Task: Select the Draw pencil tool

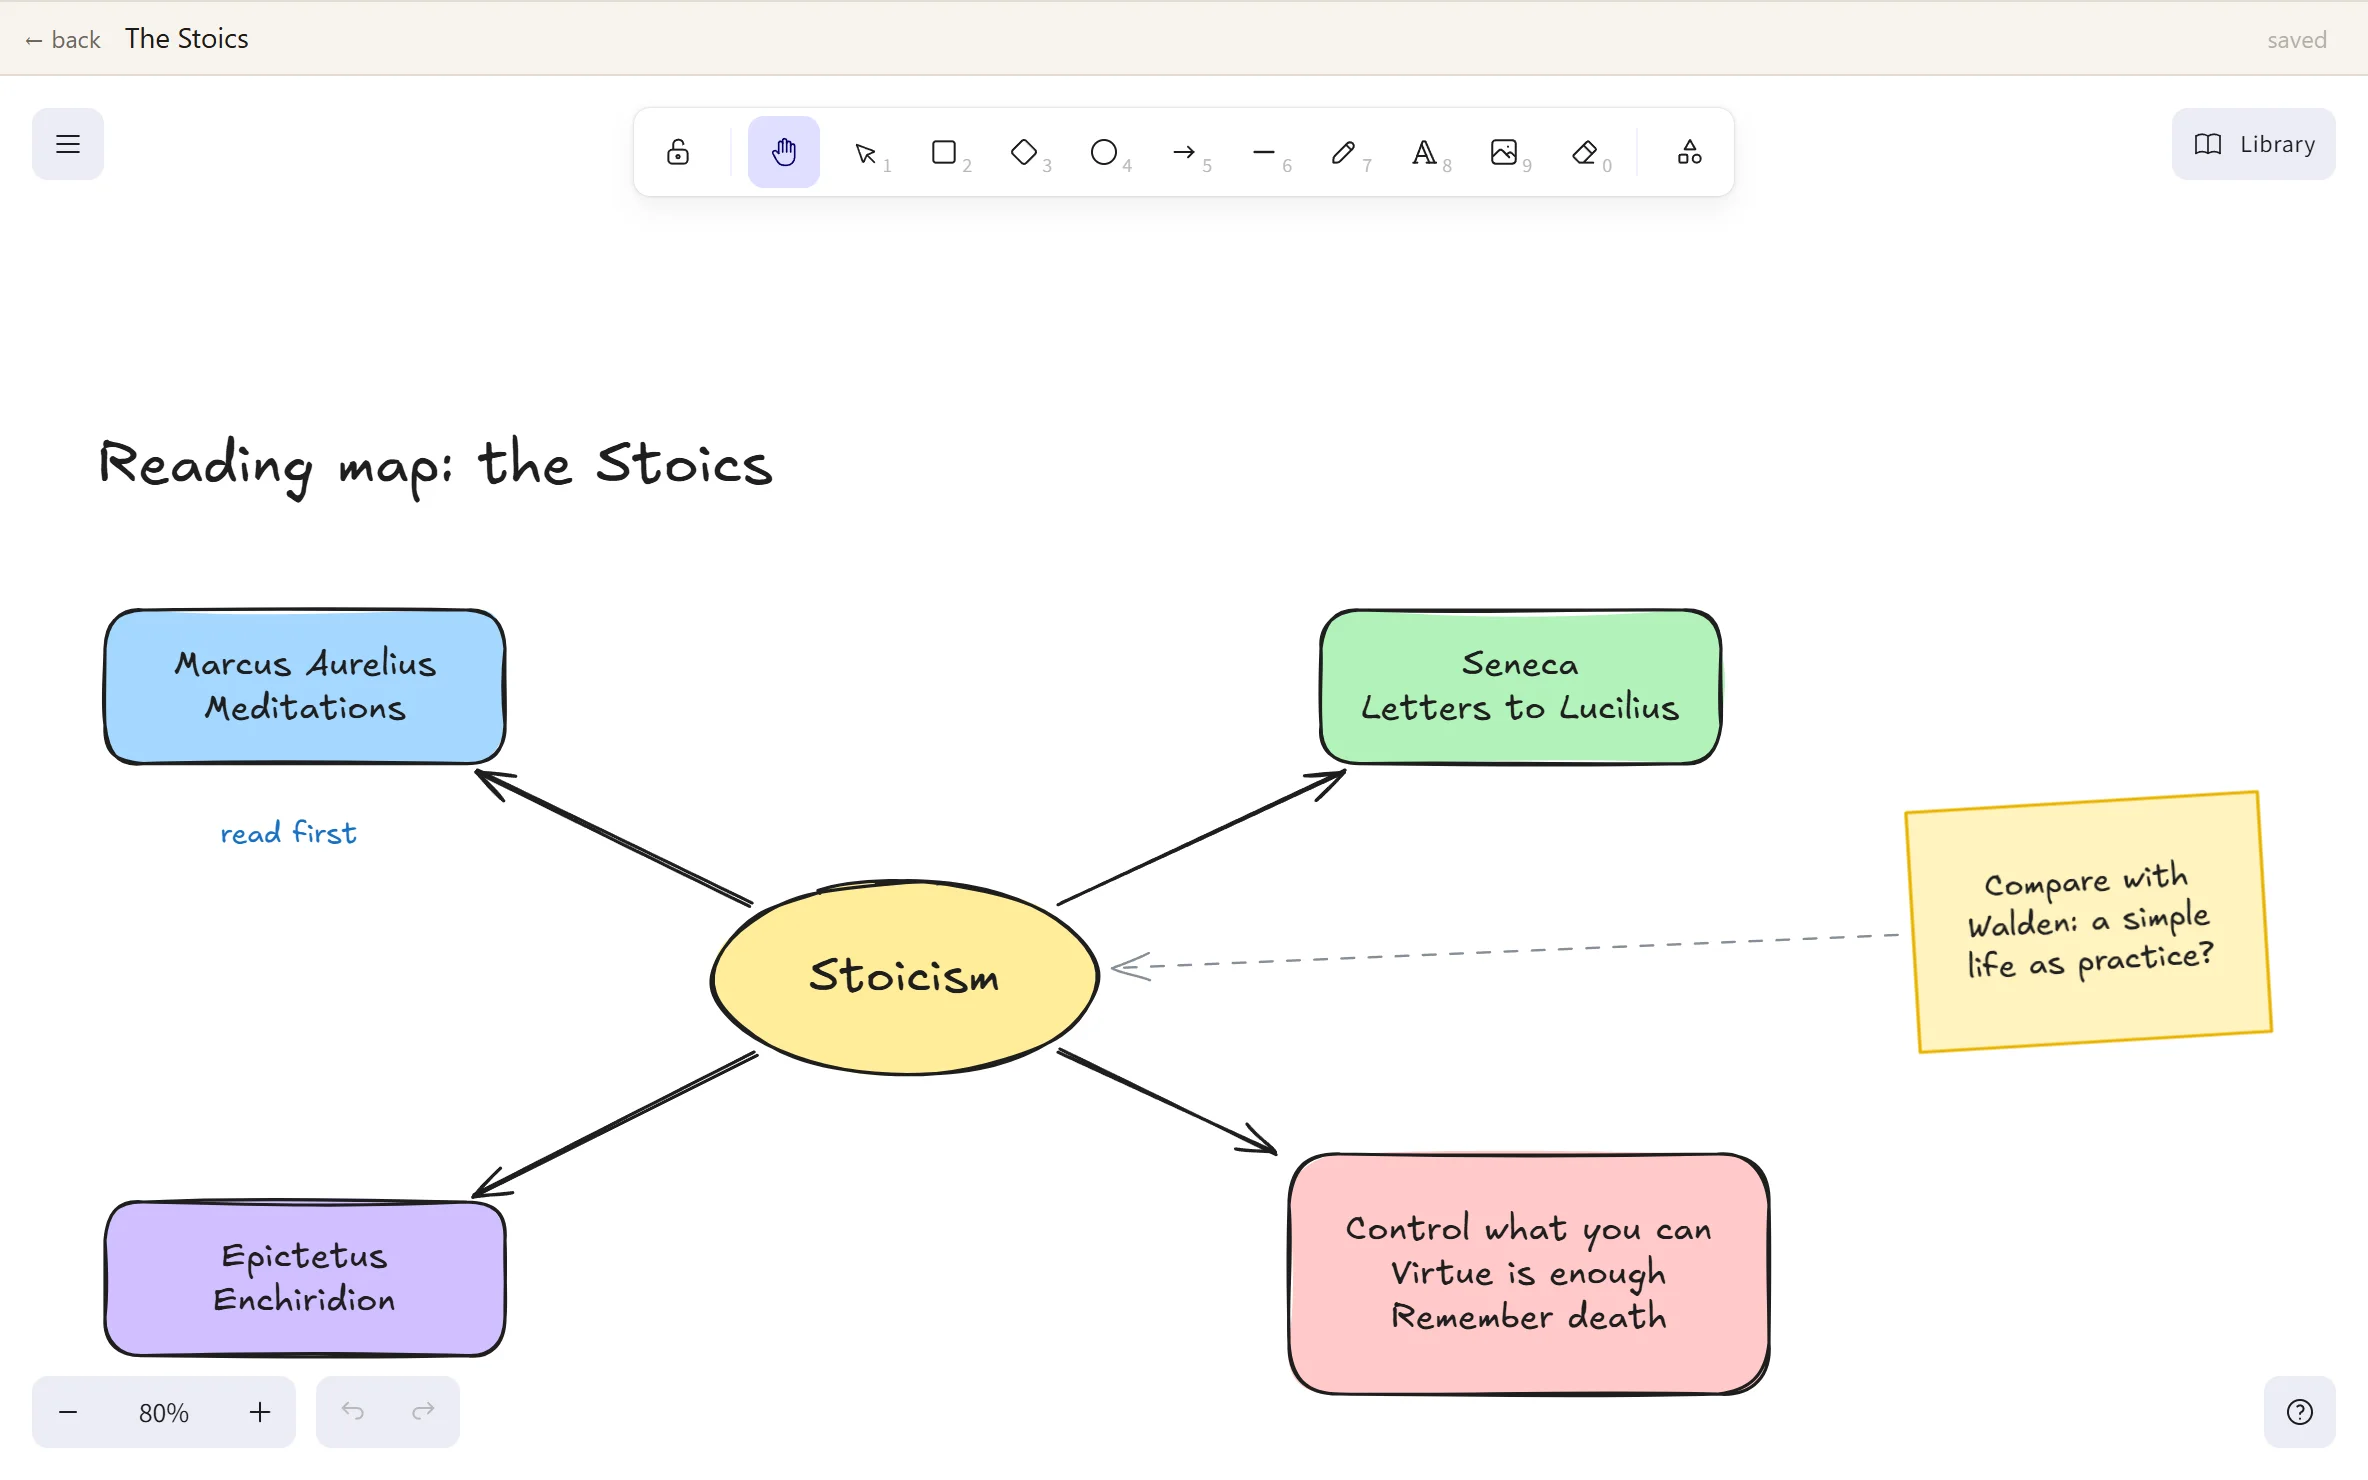Action: (1345, 152)
